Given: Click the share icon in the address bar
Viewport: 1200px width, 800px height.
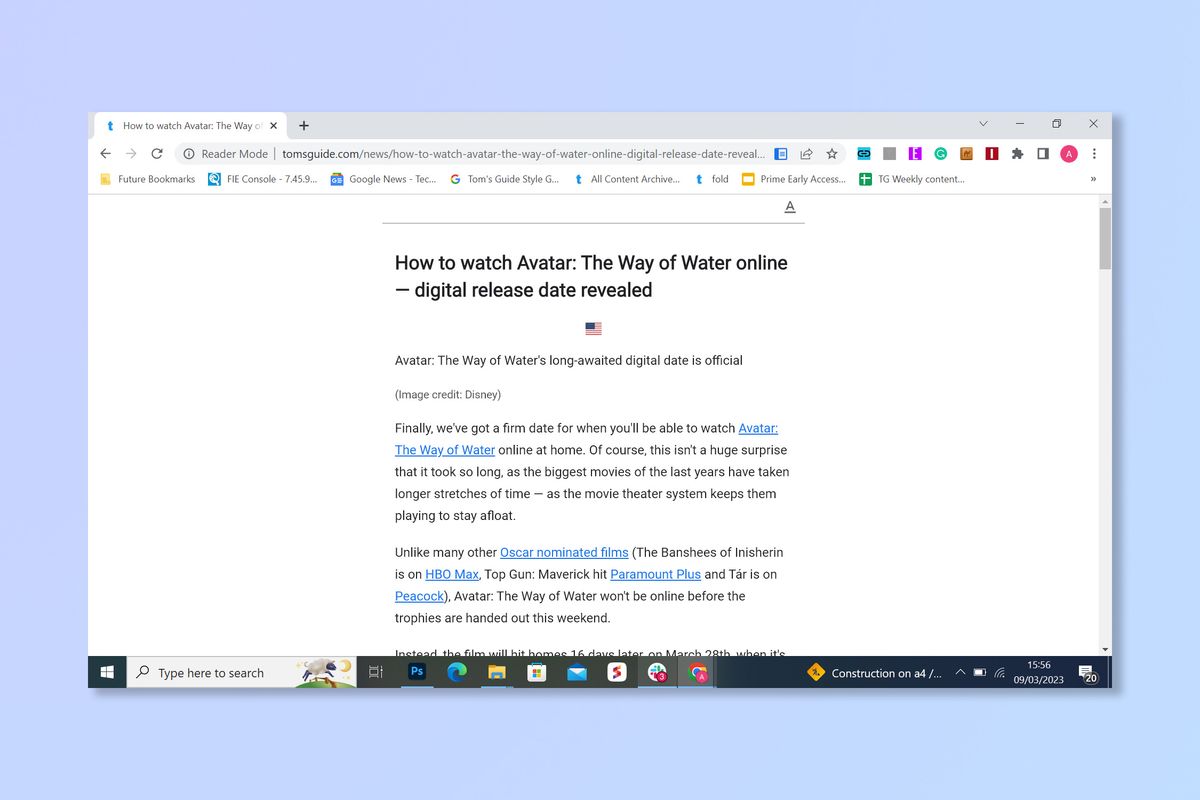Looking at the screenshot, I should [806, 153].
